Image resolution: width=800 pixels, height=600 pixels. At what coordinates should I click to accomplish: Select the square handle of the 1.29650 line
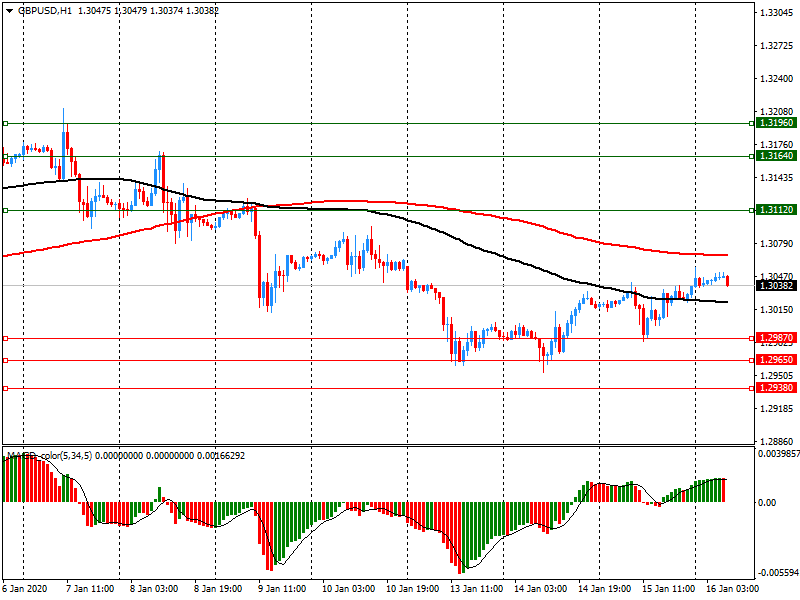click(x=6, y=360)
